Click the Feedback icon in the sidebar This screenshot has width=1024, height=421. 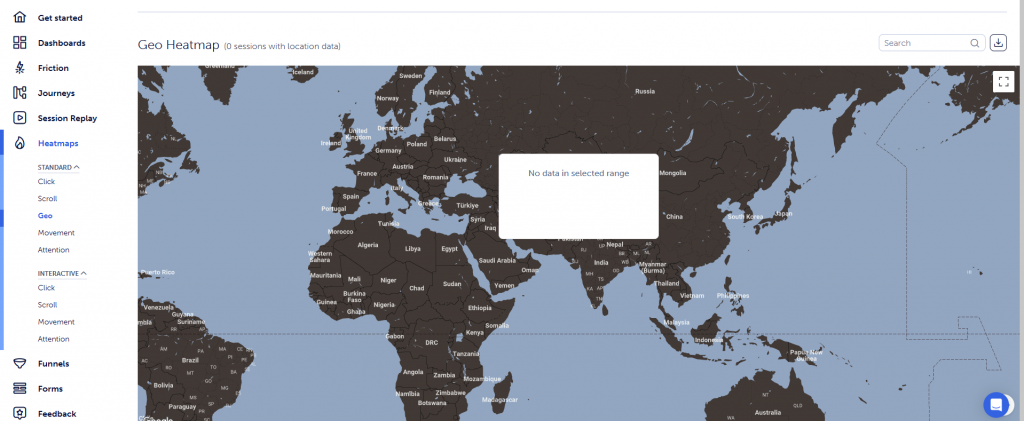coord(19,413)
